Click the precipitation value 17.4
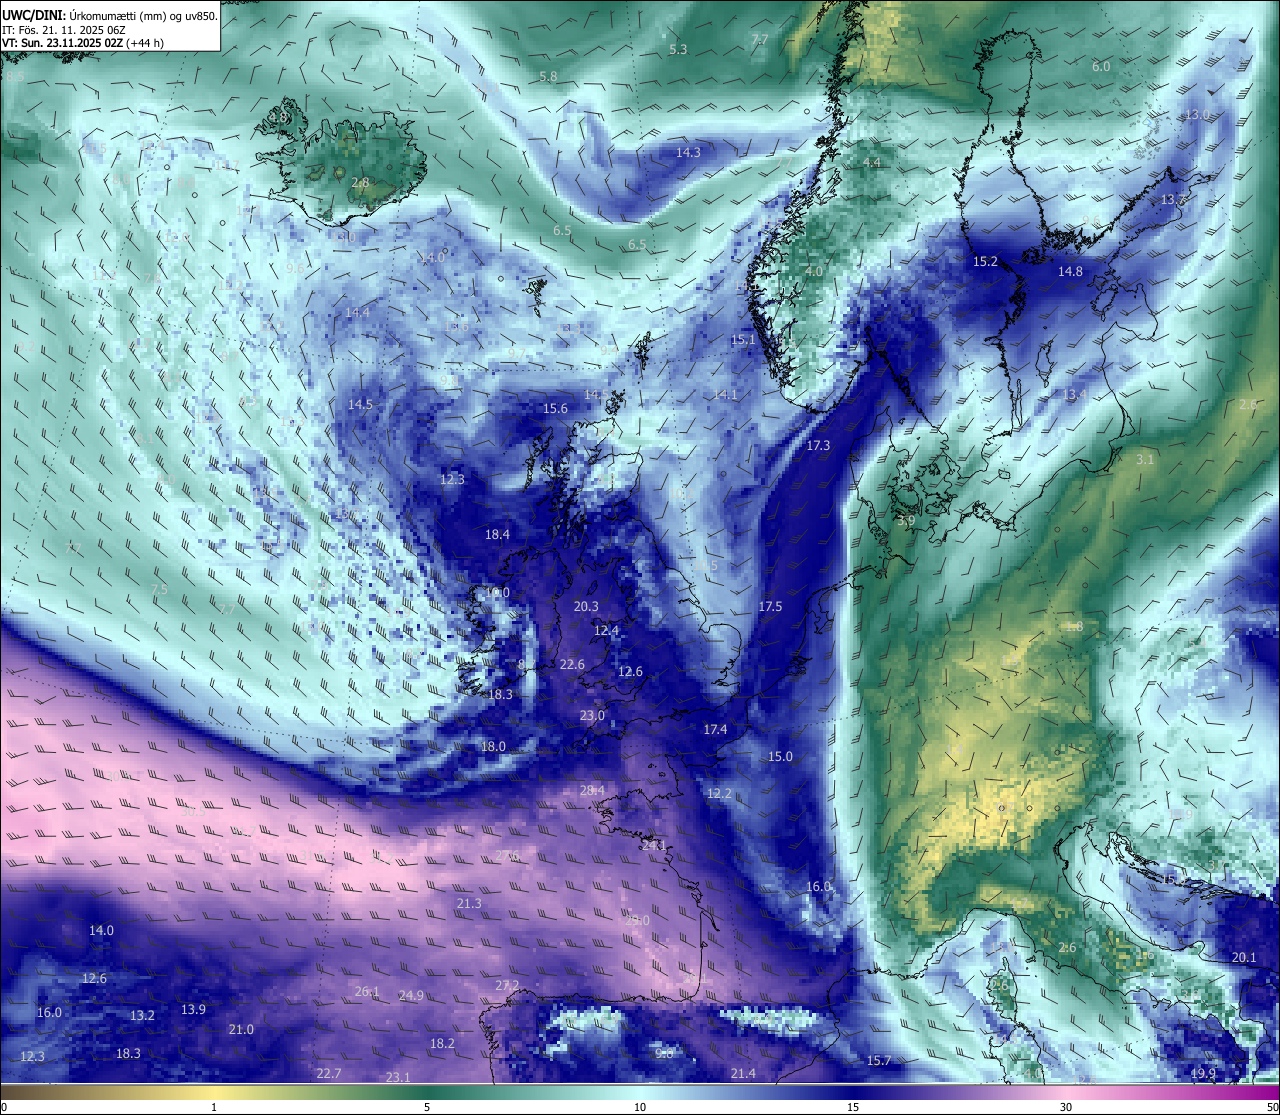This screenshot has width=1280, height=1115. (x=715, y=729)
